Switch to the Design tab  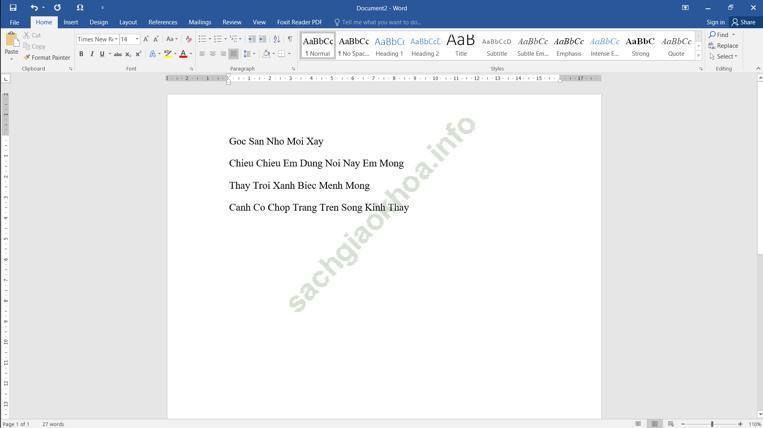[98, 22]
